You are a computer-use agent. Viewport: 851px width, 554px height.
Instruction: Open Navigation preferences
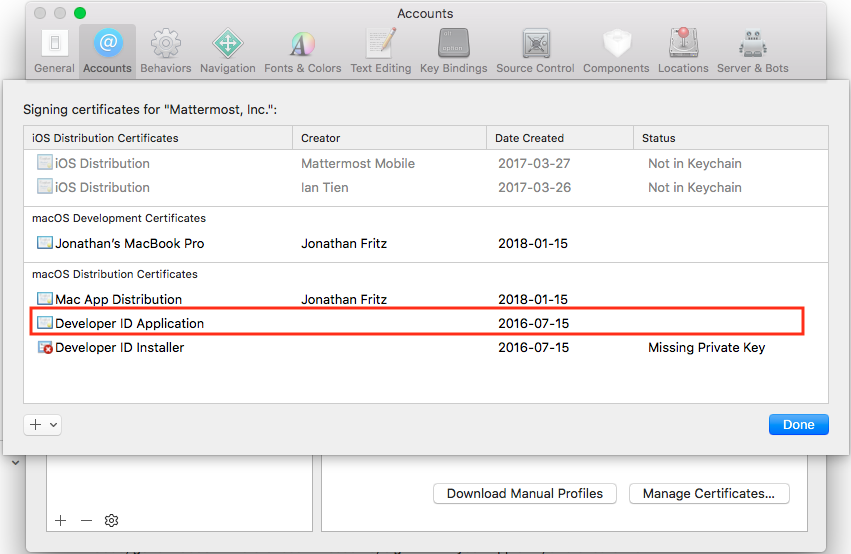pyautogui.click(x=227, y=51)
